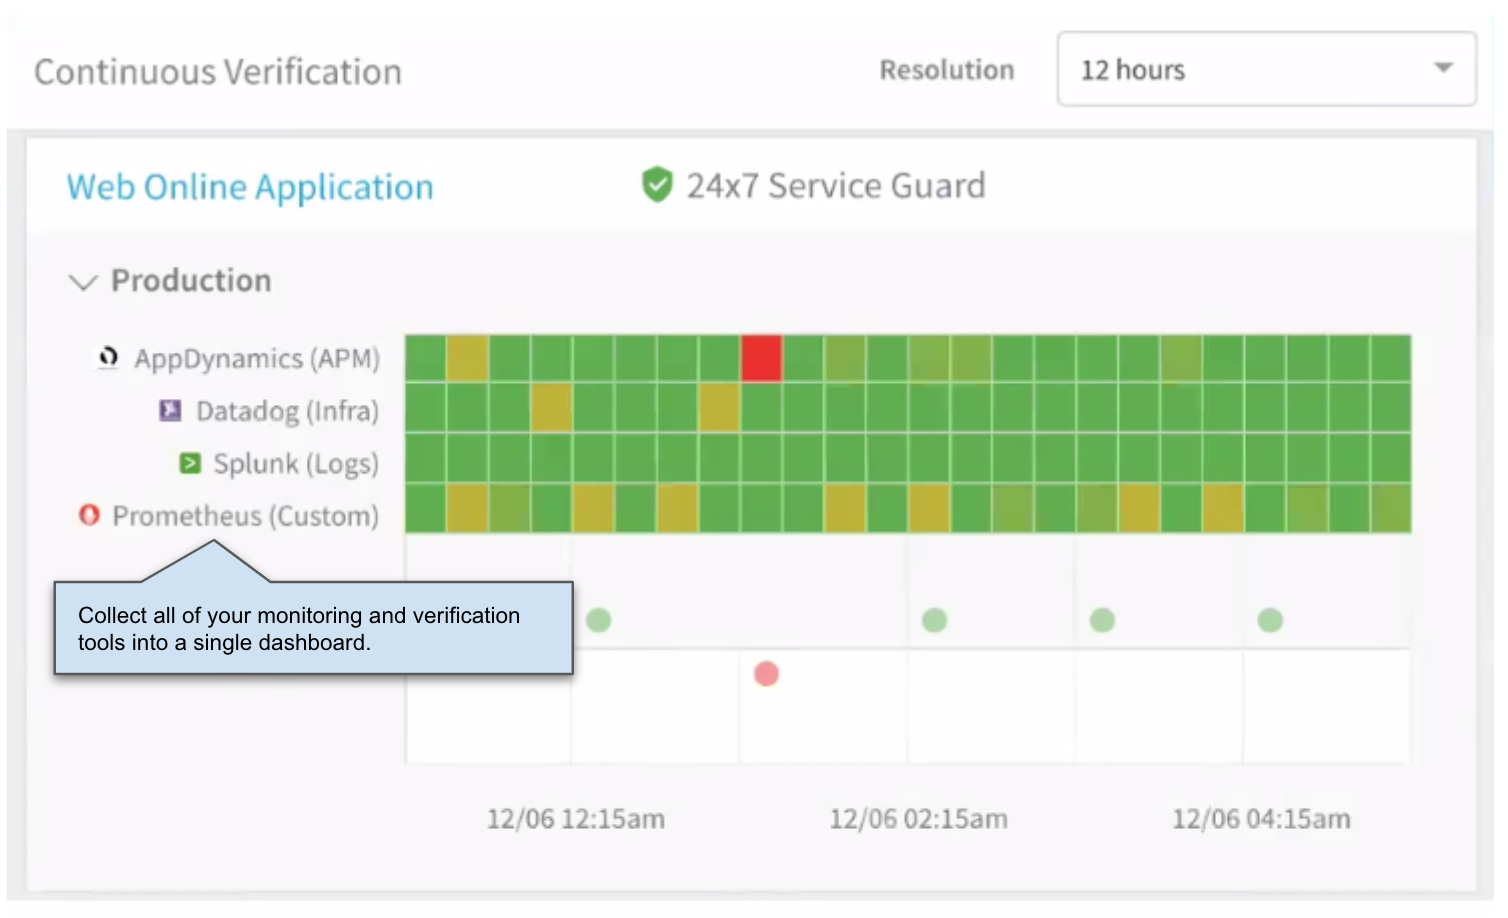Click the Resolution field label
1508x918 pixels.
point(947,70)
